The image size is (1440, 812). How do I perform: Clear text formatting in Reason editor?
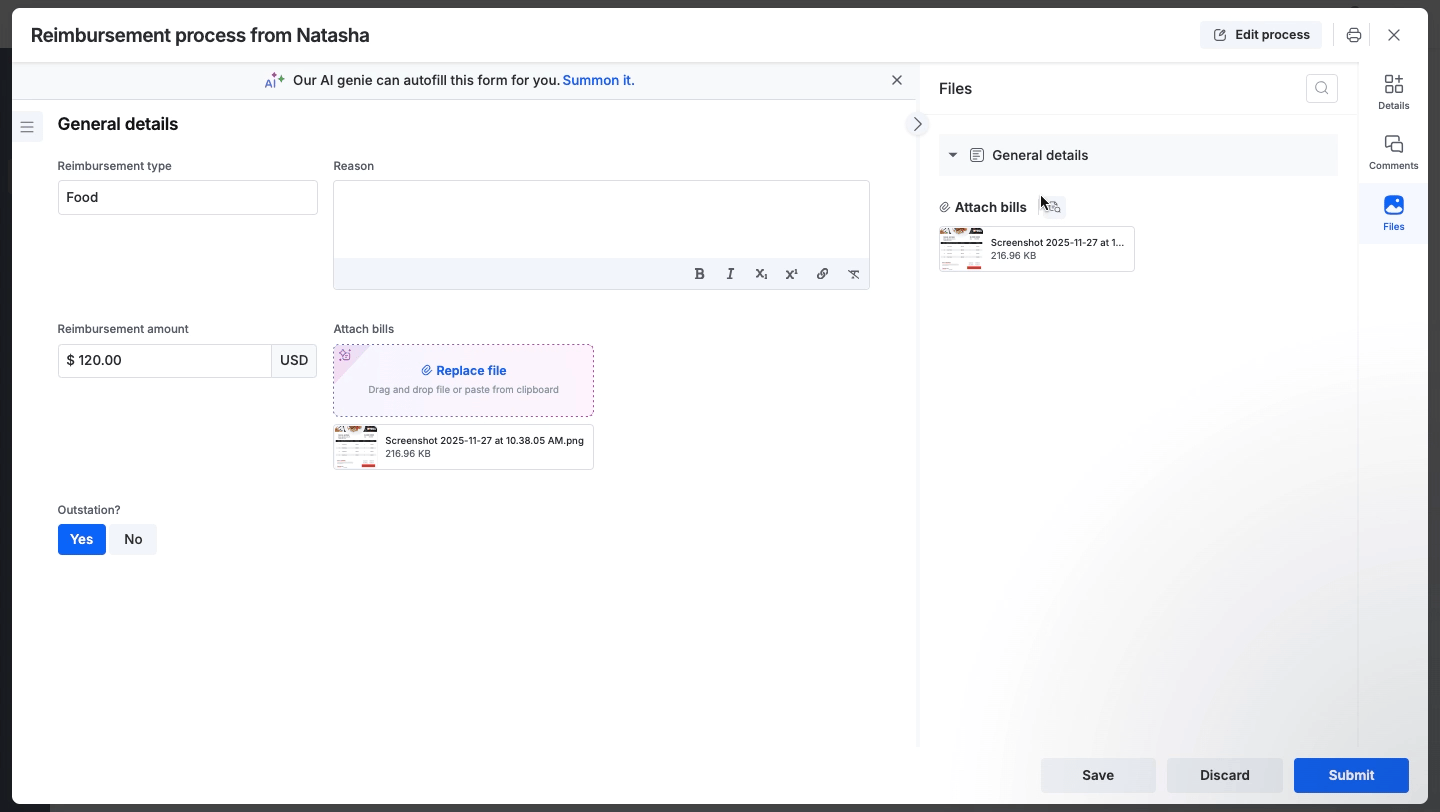click(x=853, y=274)
